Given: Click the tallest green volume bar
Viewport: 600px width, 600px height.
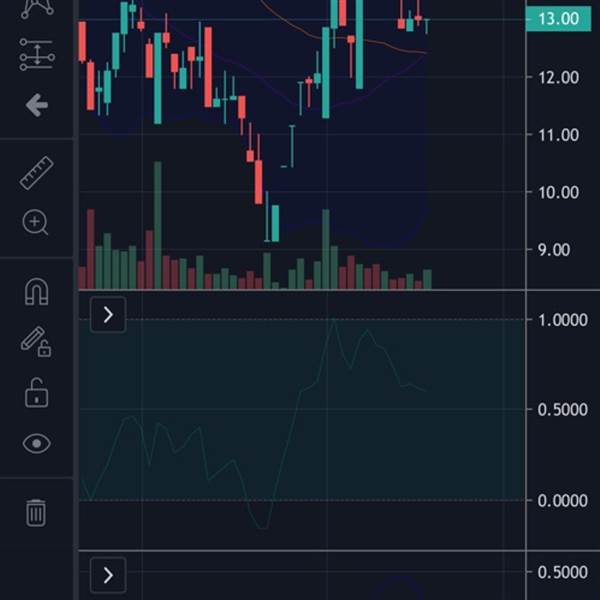Looking at the screenshot, I should [x=158, y=225].
